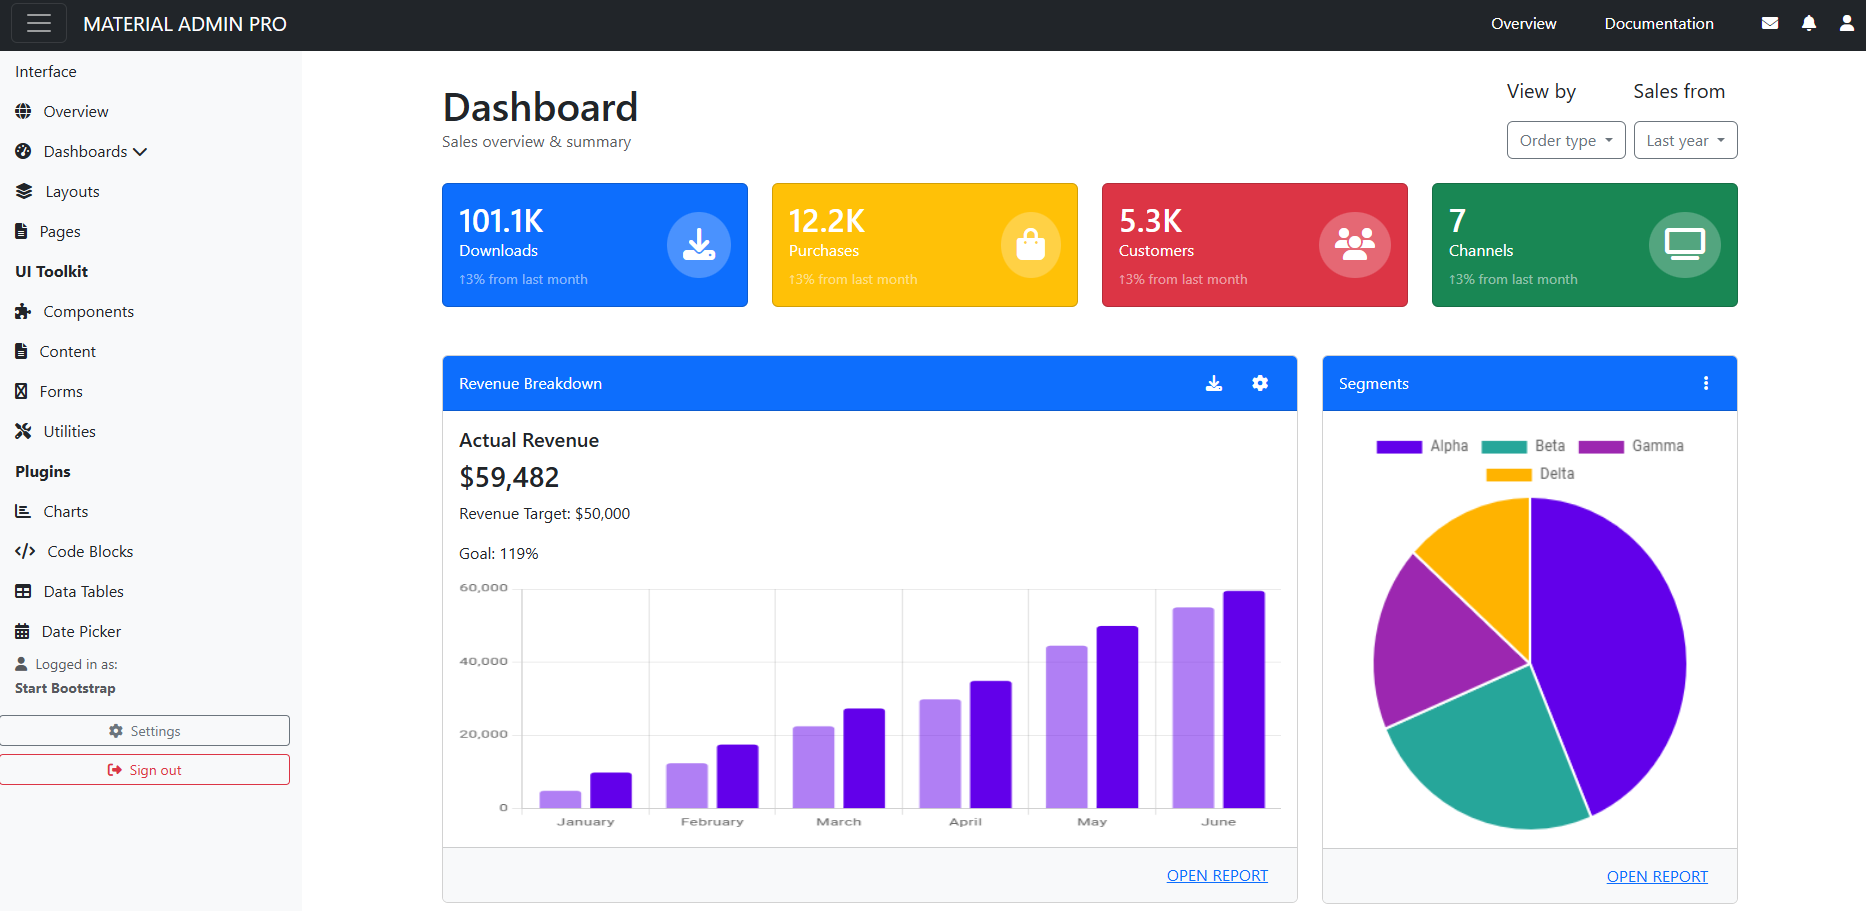
Task: Click the tools icon beside Utilities
Action: click(x=23, y=431)
